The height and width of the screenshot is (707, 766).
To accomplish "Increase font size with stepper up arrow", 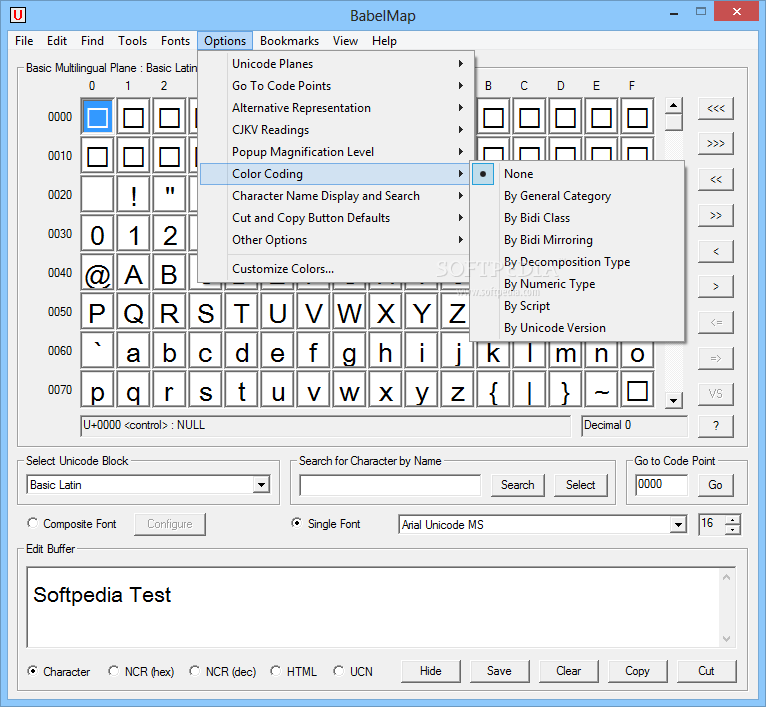I will [733, 520].
